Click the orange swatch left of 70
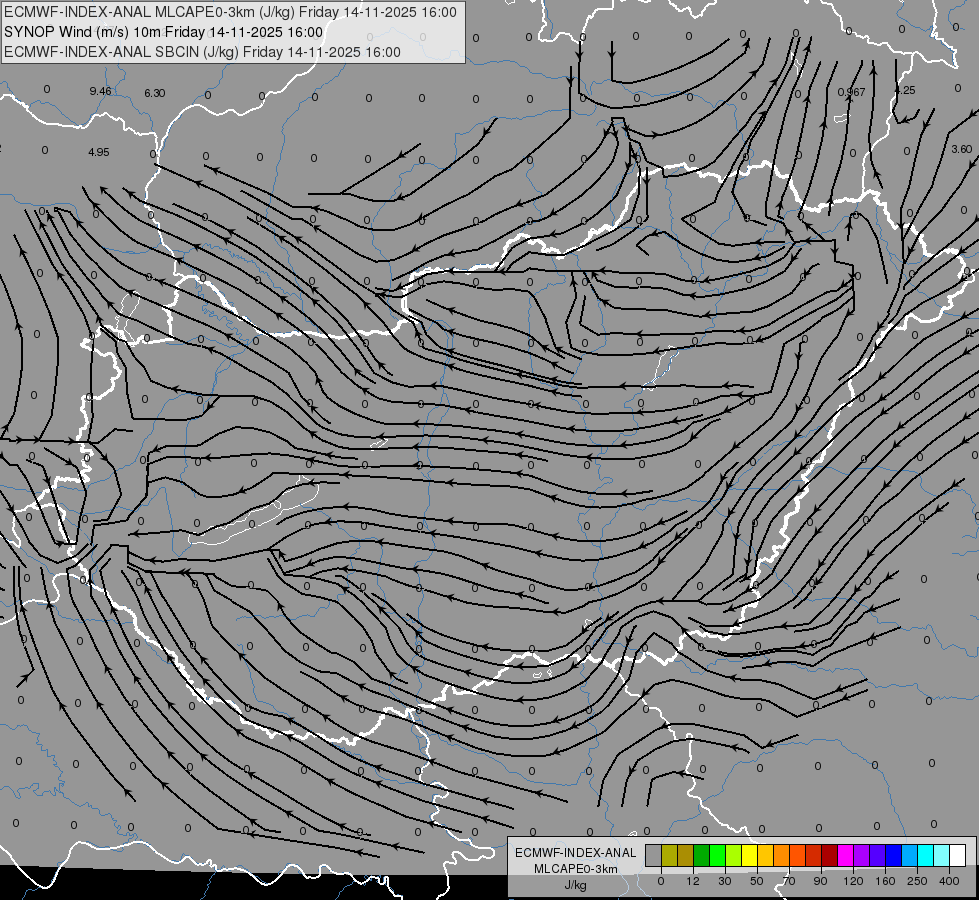This screenshot has width=979, height=900. [782, 856]
